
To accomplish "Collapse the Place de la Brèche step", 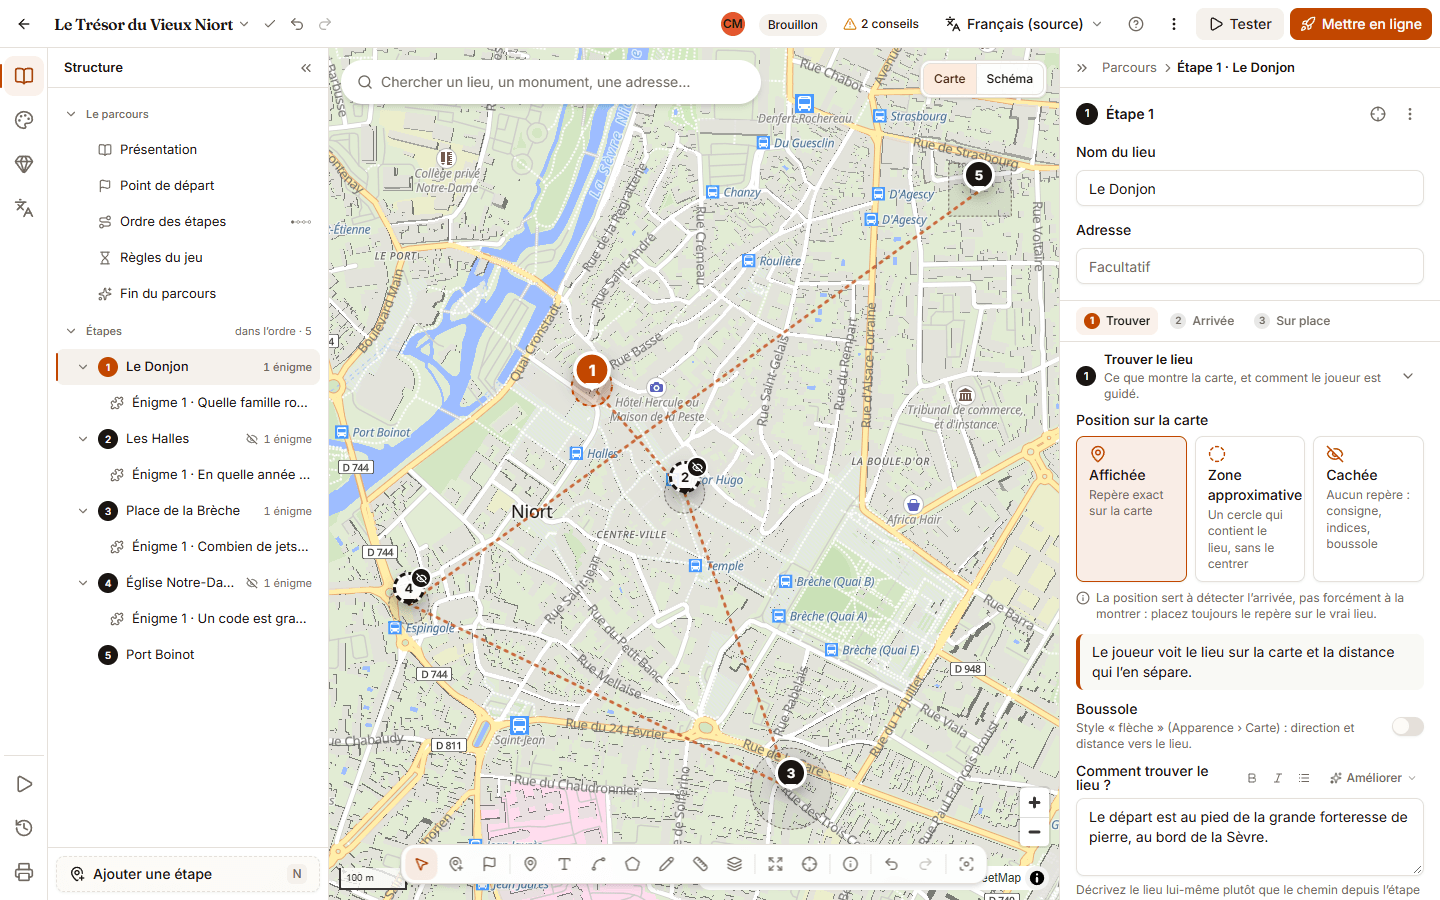I will tap(83, 511).
